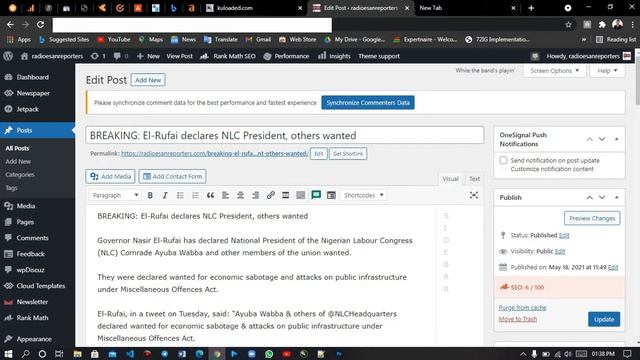The image size is (640, 360).
Task: Reload the current browser page
Action: point(40,25)
